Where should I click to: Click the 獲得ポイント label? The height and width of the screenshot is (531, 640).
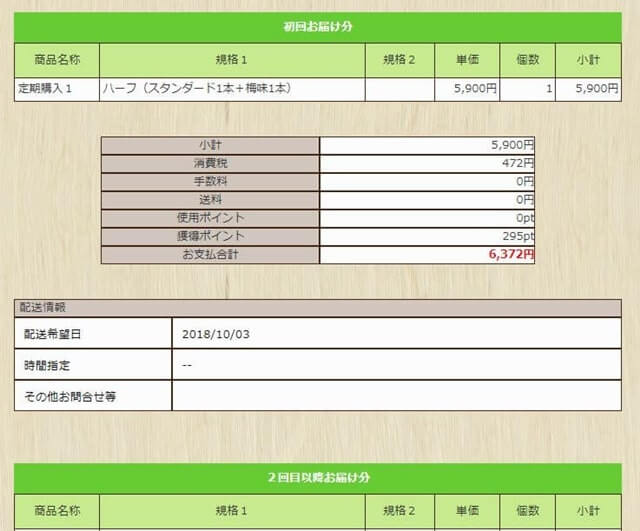pyautogui.click(x=210, y=236)
